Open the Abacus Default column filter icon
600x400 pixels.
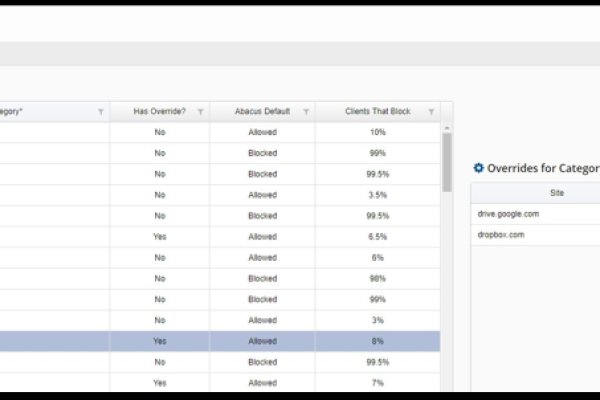pos(306,112)
